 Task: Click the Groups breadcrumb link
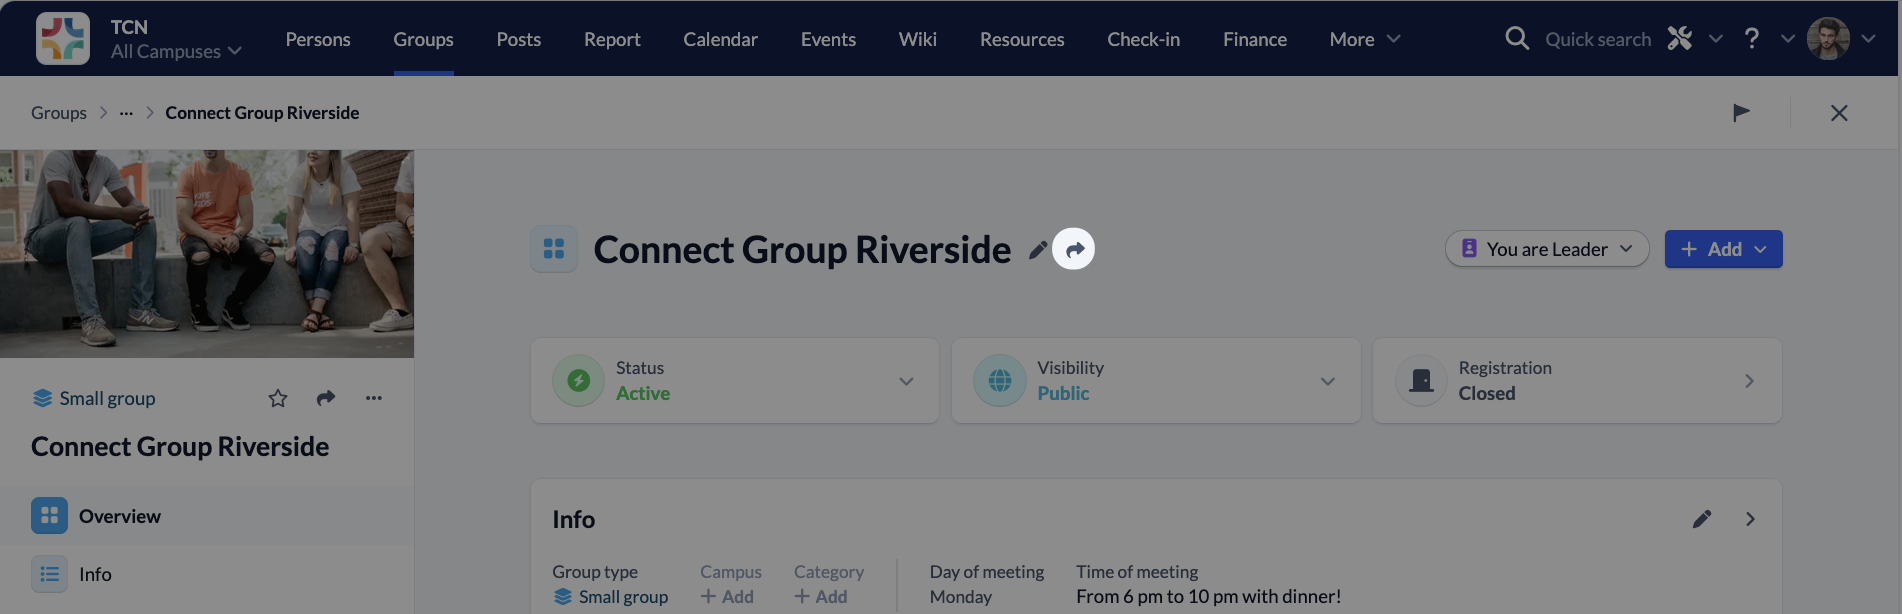59,113
